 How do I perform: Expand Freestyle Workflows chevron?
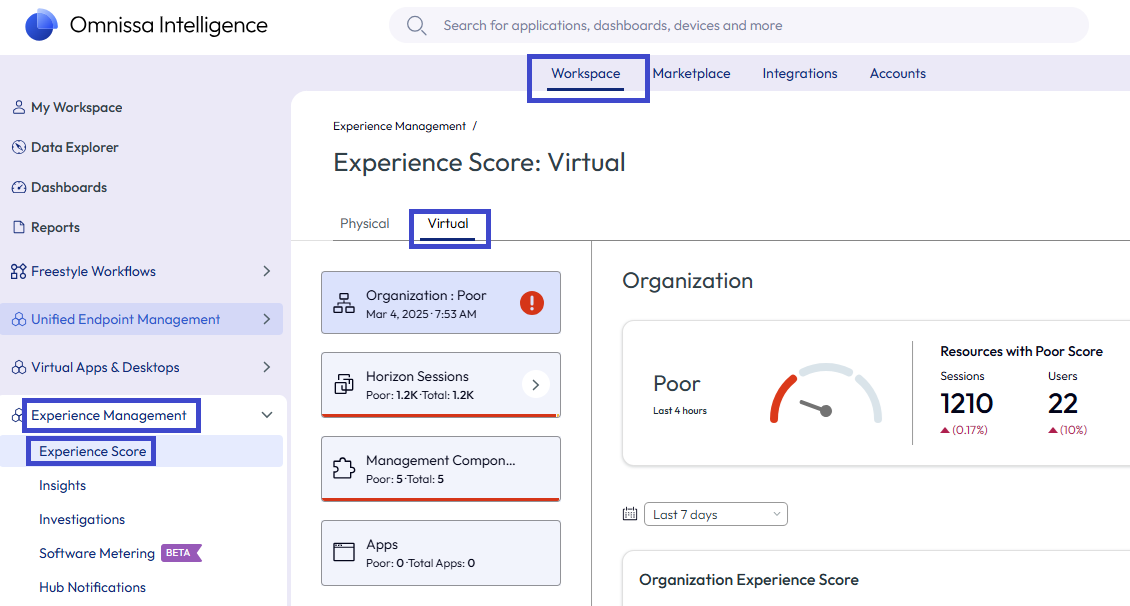coord(267,271)
